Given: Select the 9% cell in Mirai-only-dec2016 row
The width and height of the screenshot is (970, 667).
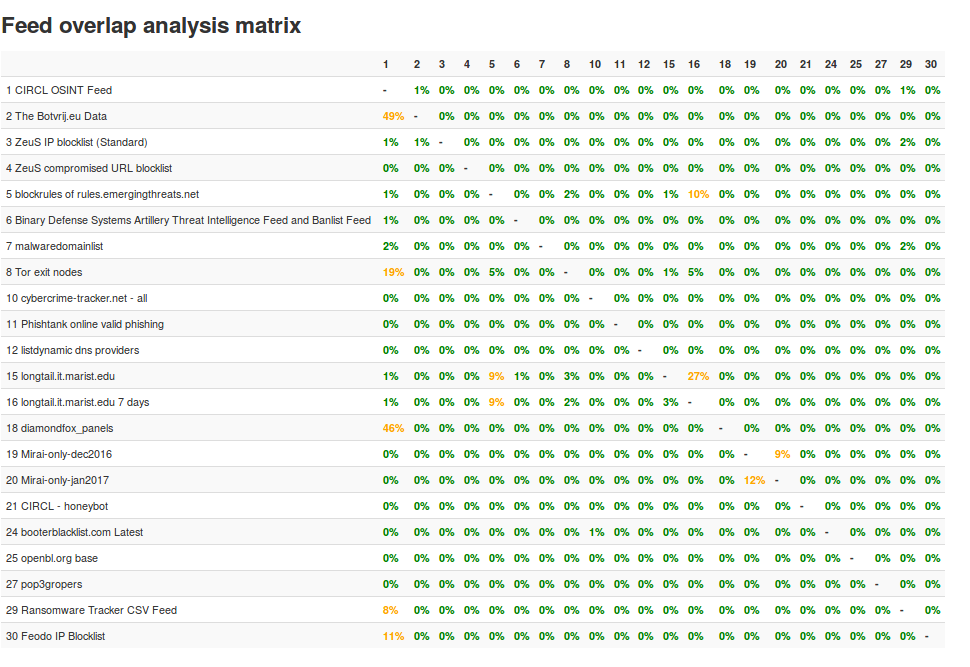Looking at the screenshot, I should point(782,454).
